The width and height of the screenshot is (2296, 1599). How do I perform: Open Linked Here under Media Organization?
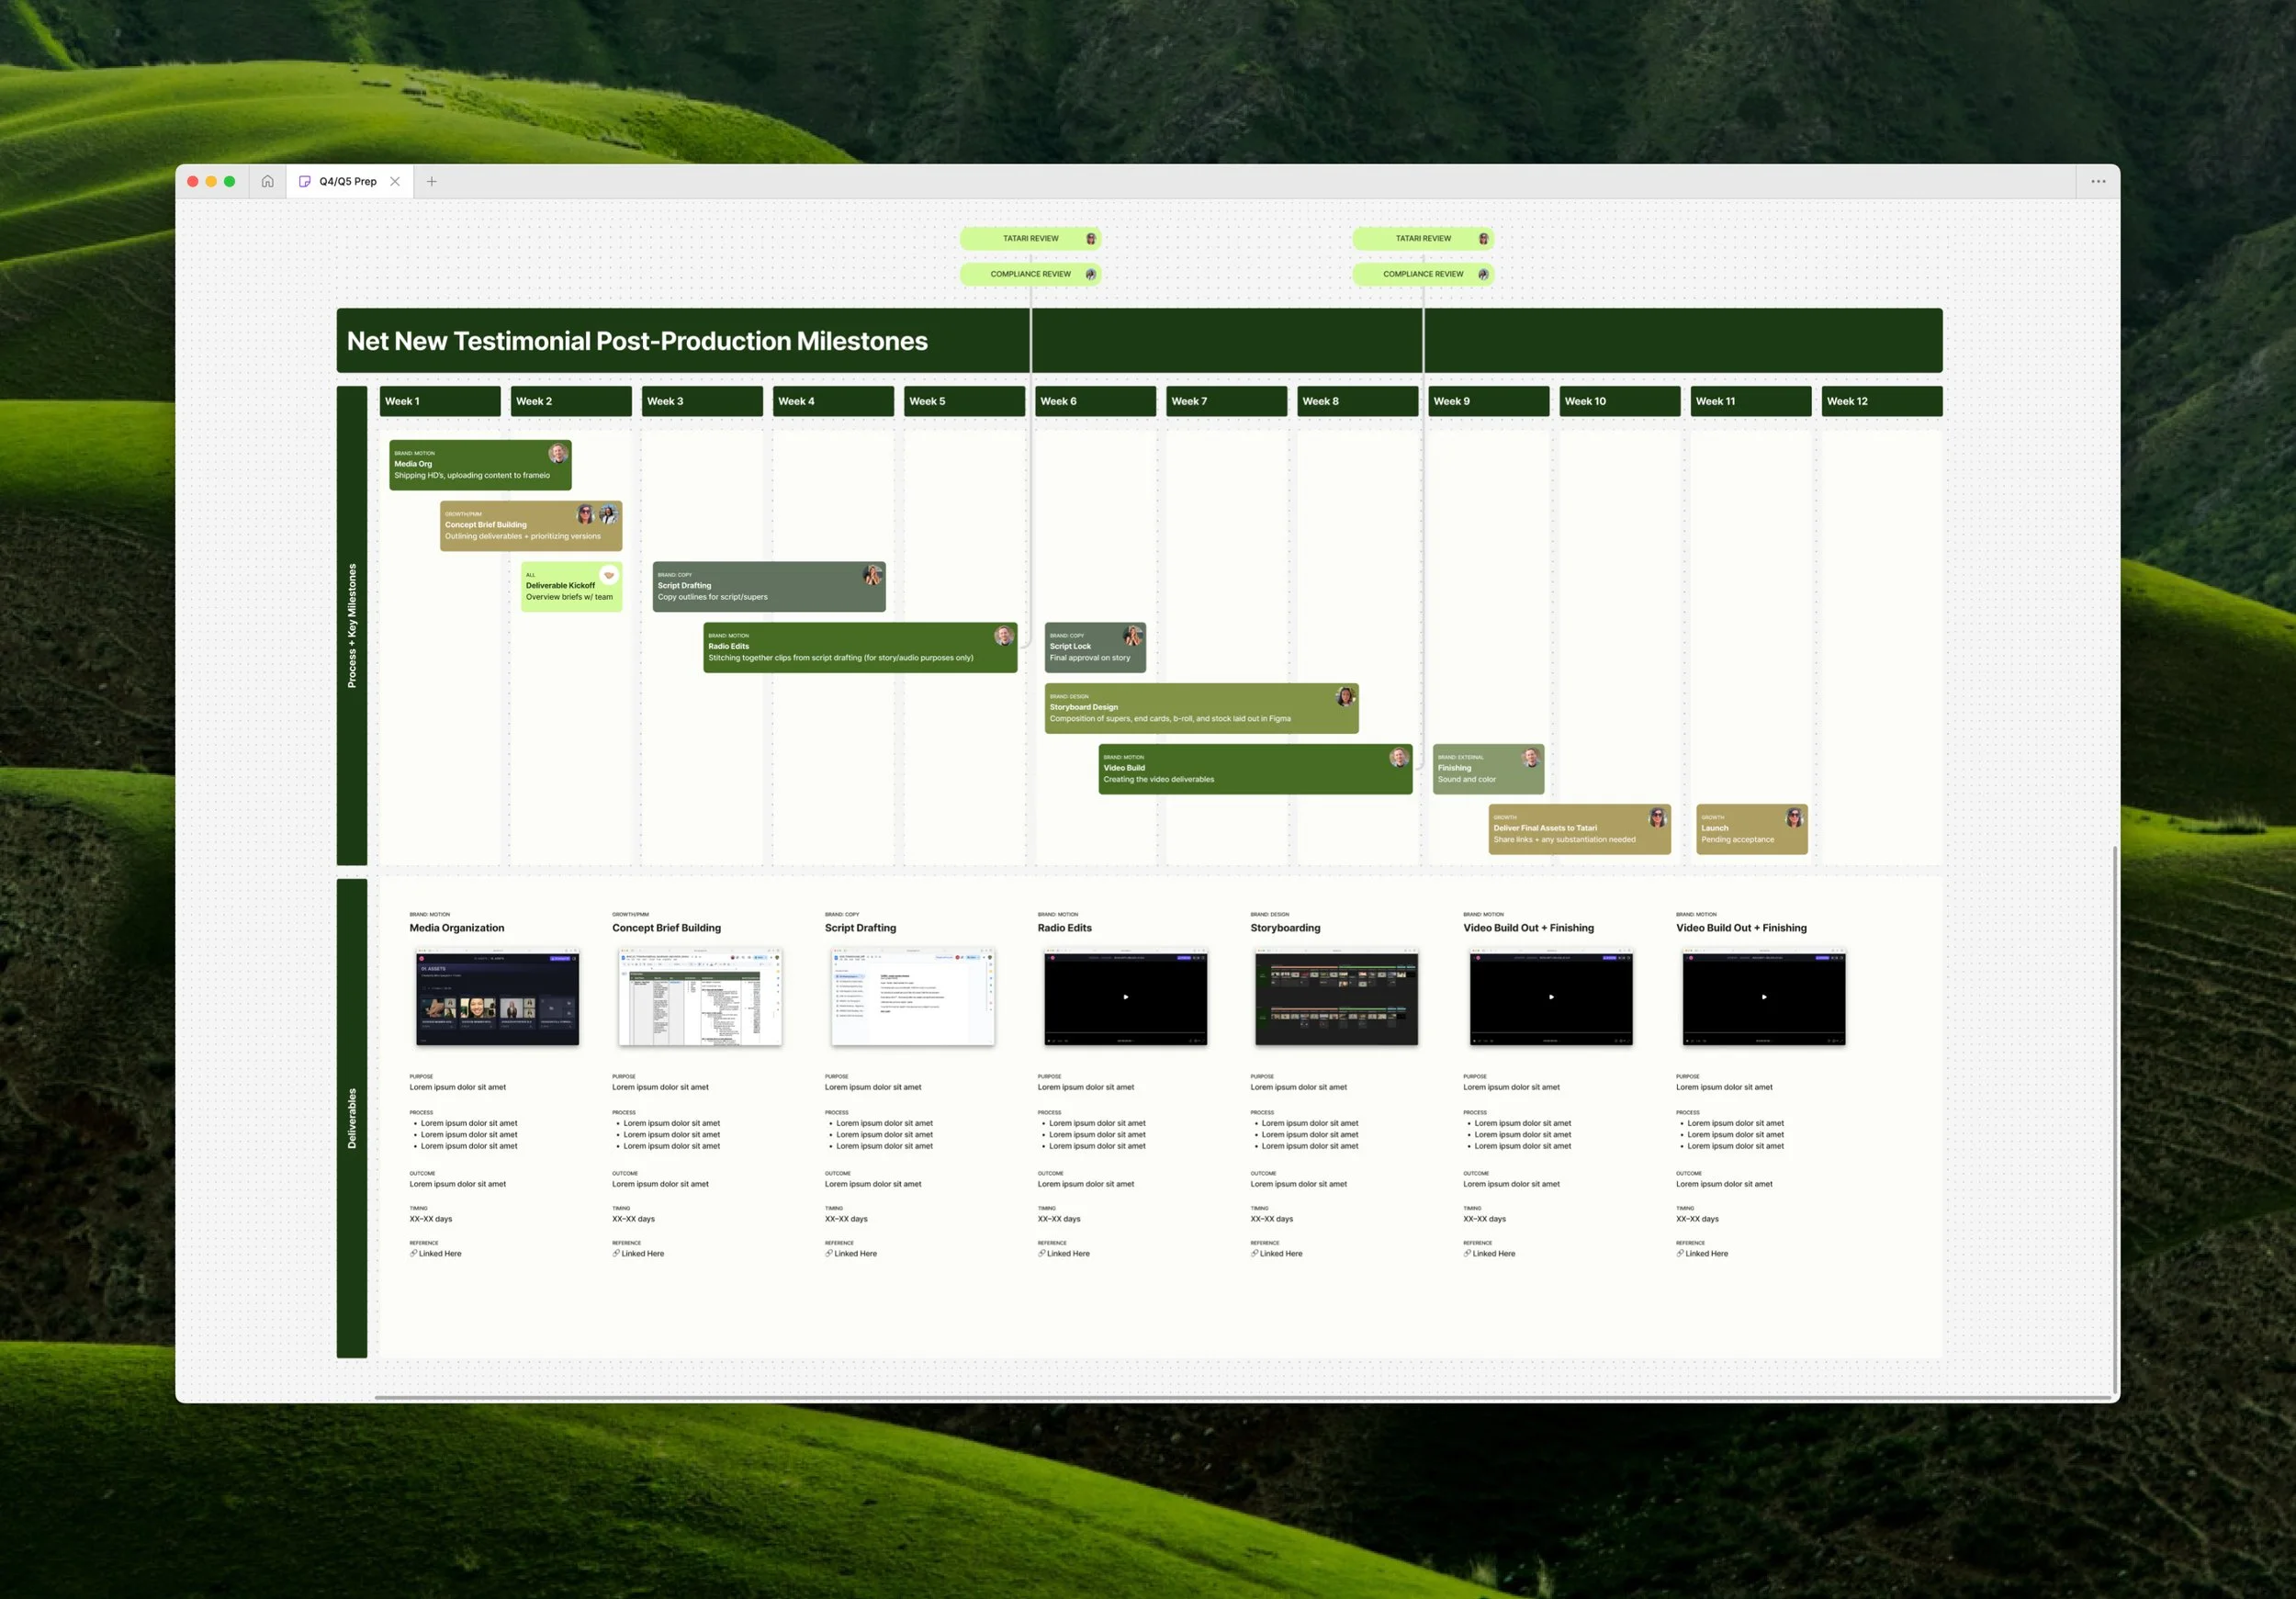pyautogui.click(x=439, y=1253)
